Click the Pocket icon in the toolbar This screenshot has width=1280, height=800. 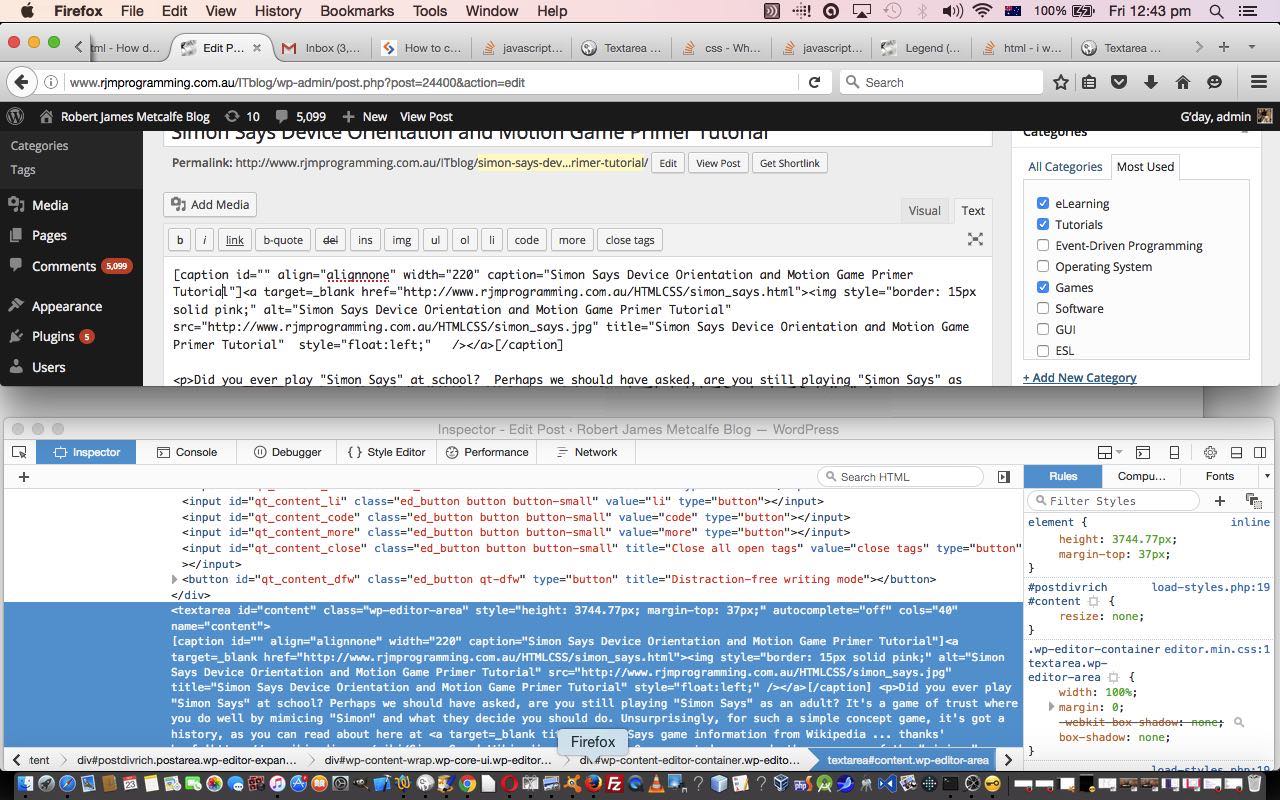click(x=1120, y=82)
